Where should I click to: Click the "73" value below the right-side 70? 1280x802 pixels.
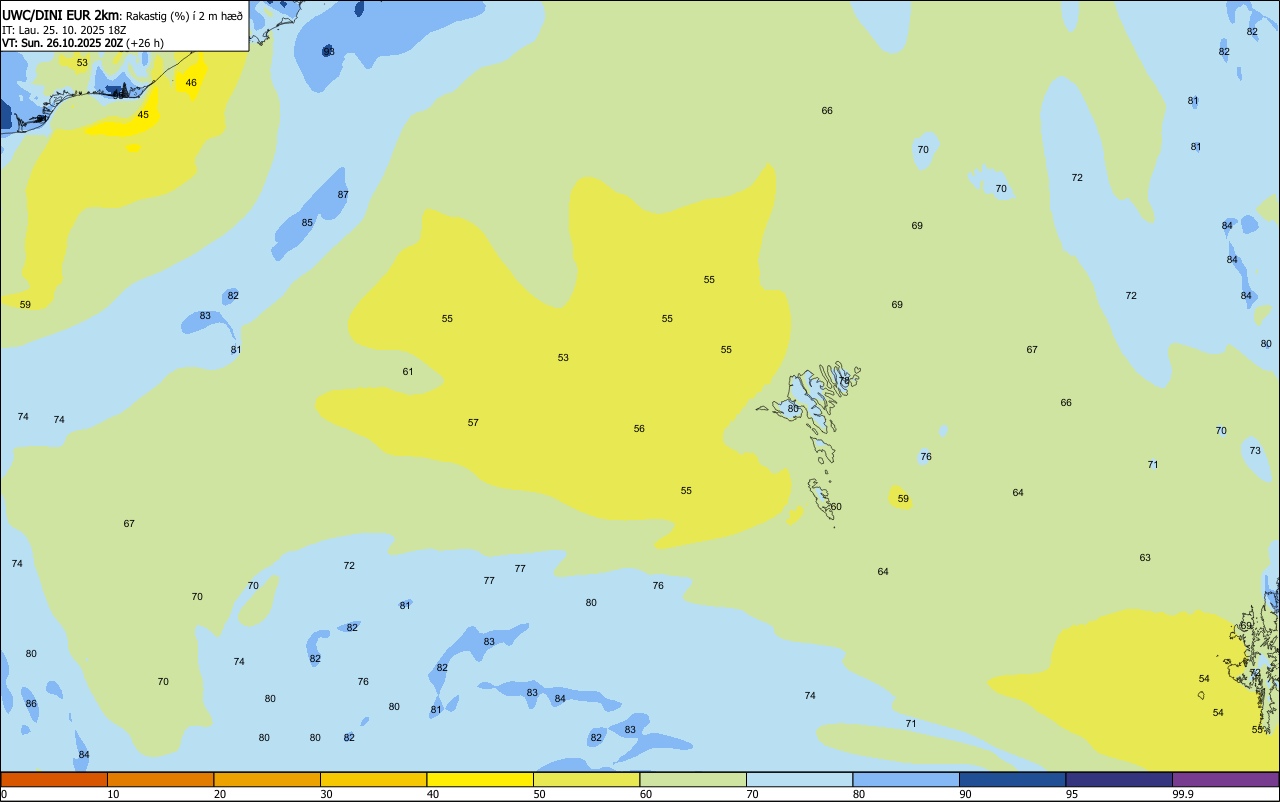coord(1255,451)
